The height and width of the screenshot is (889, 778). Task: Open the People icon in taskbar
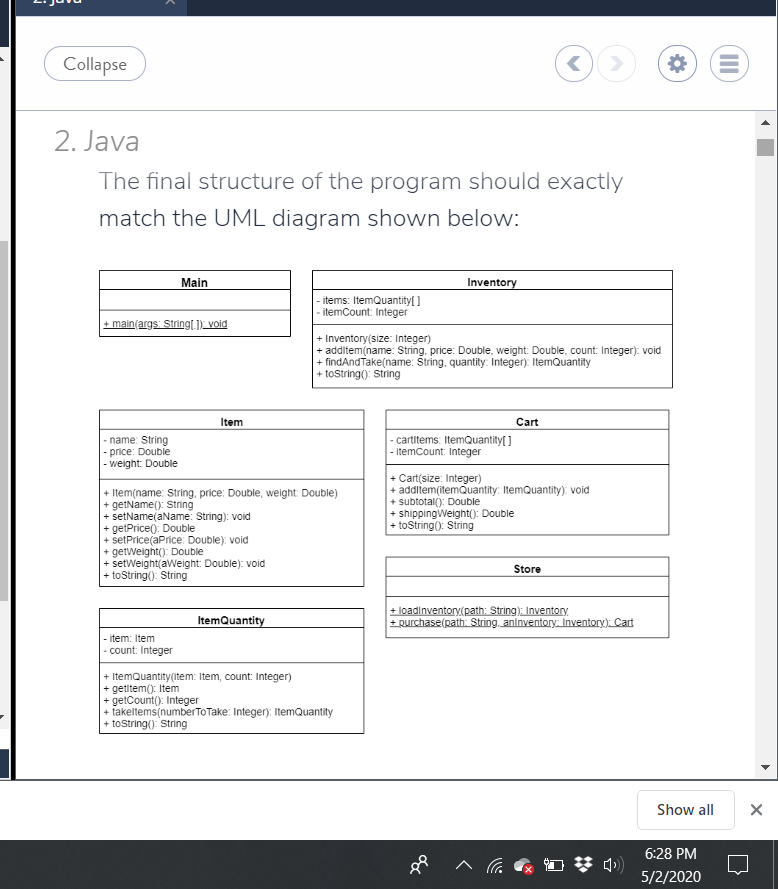click(419, 864)
